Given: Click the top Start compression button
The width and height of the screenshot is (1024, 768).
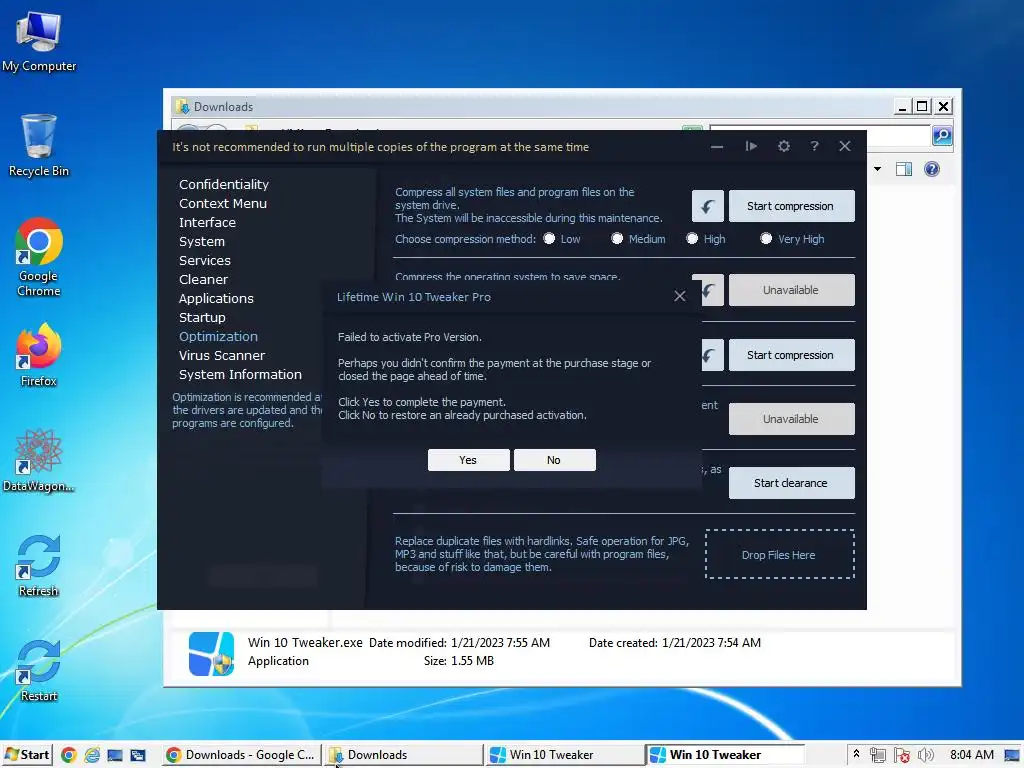Looking at the screenshot, I should click(791, 206).
